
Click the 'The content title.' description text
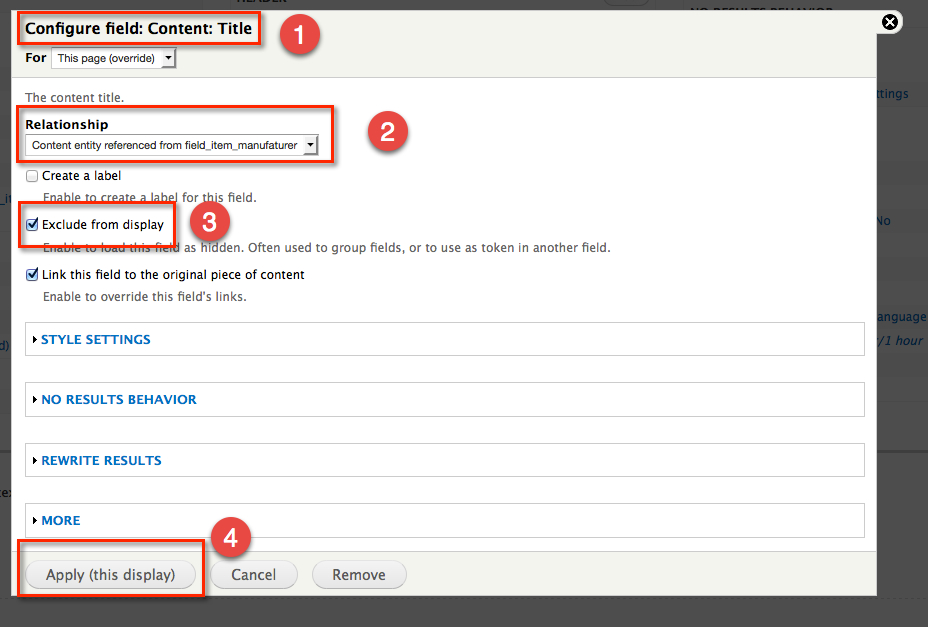(75, 98)
